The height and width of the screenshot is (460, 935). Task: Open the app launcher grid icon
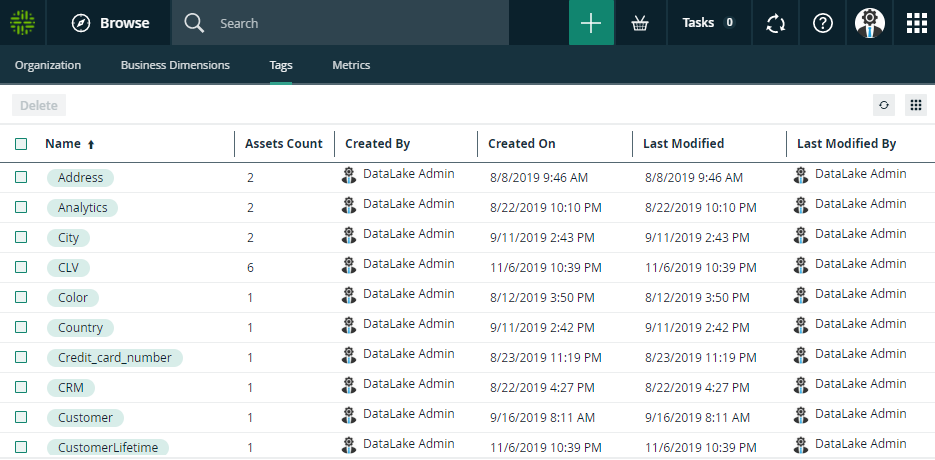coord(916,23)
